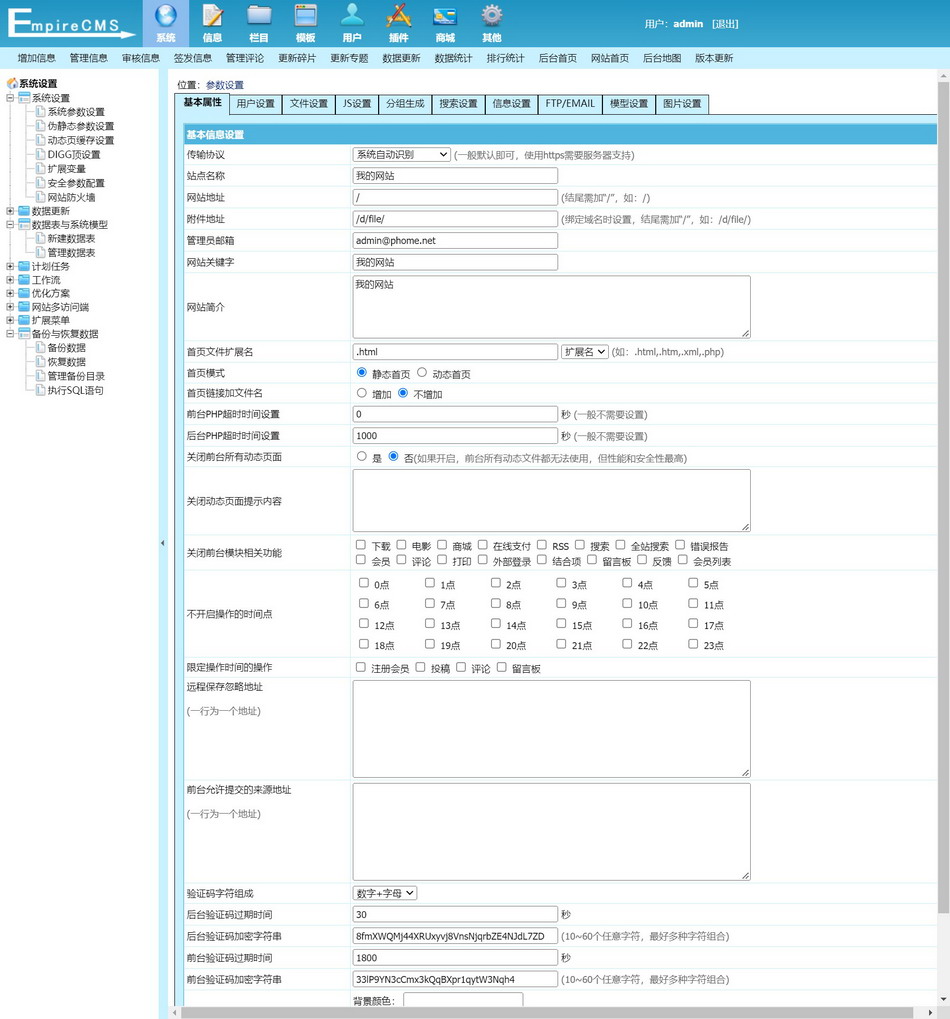Check the 下载 module checkbox
The width and height of the screenshot is (950, 1019).
tap(361, 545)
